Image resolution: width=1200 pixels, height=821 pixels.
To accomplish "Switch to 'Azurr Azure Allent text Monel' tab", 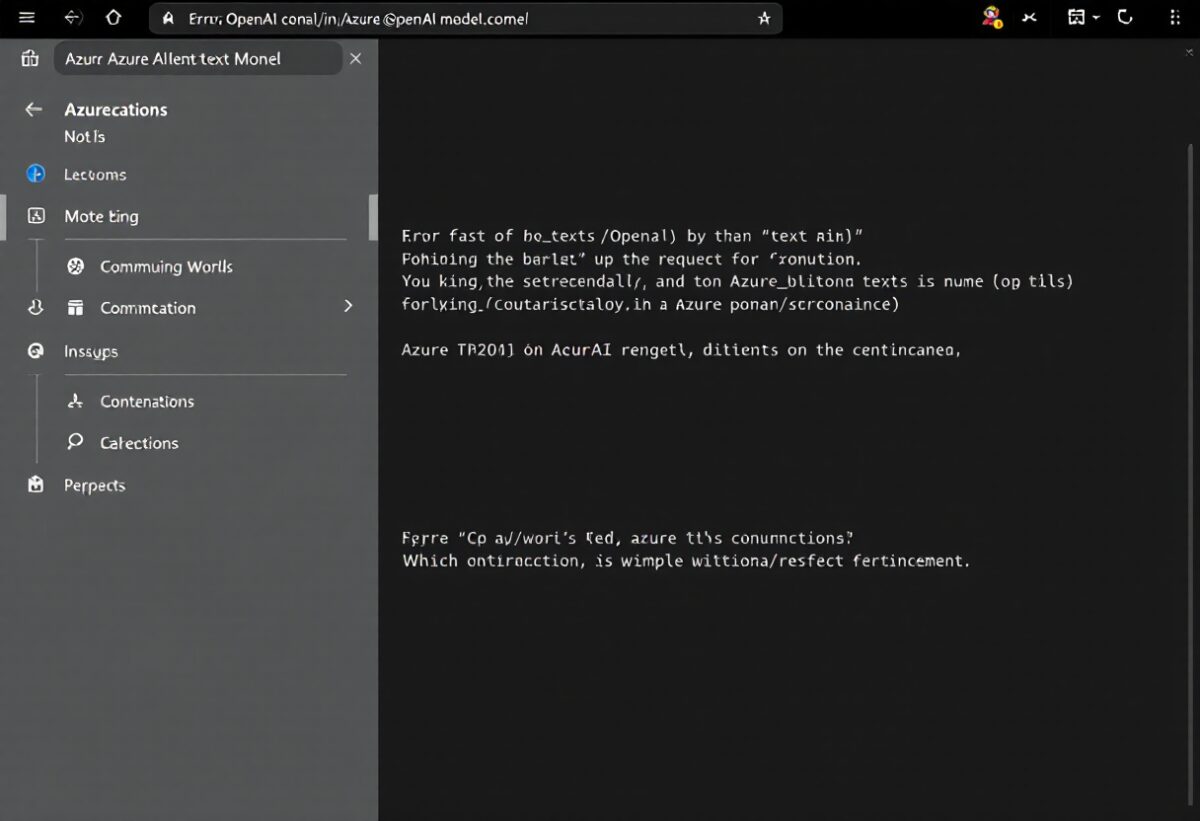I will pyautogui.click(x=198, y=59).
